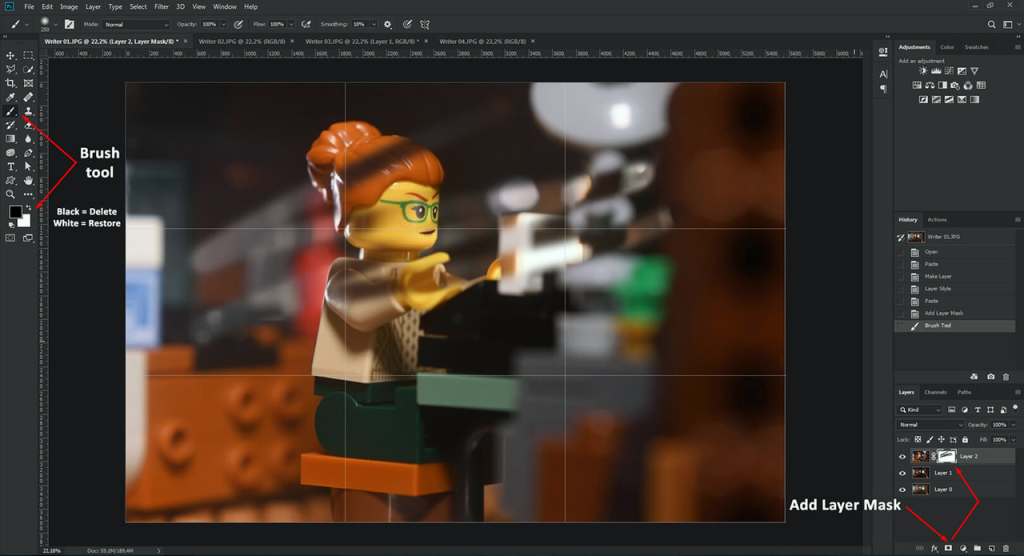Screen dimensions: 1024x556
Task: Click the Add layer mask icon
Action: click(948, 548)
